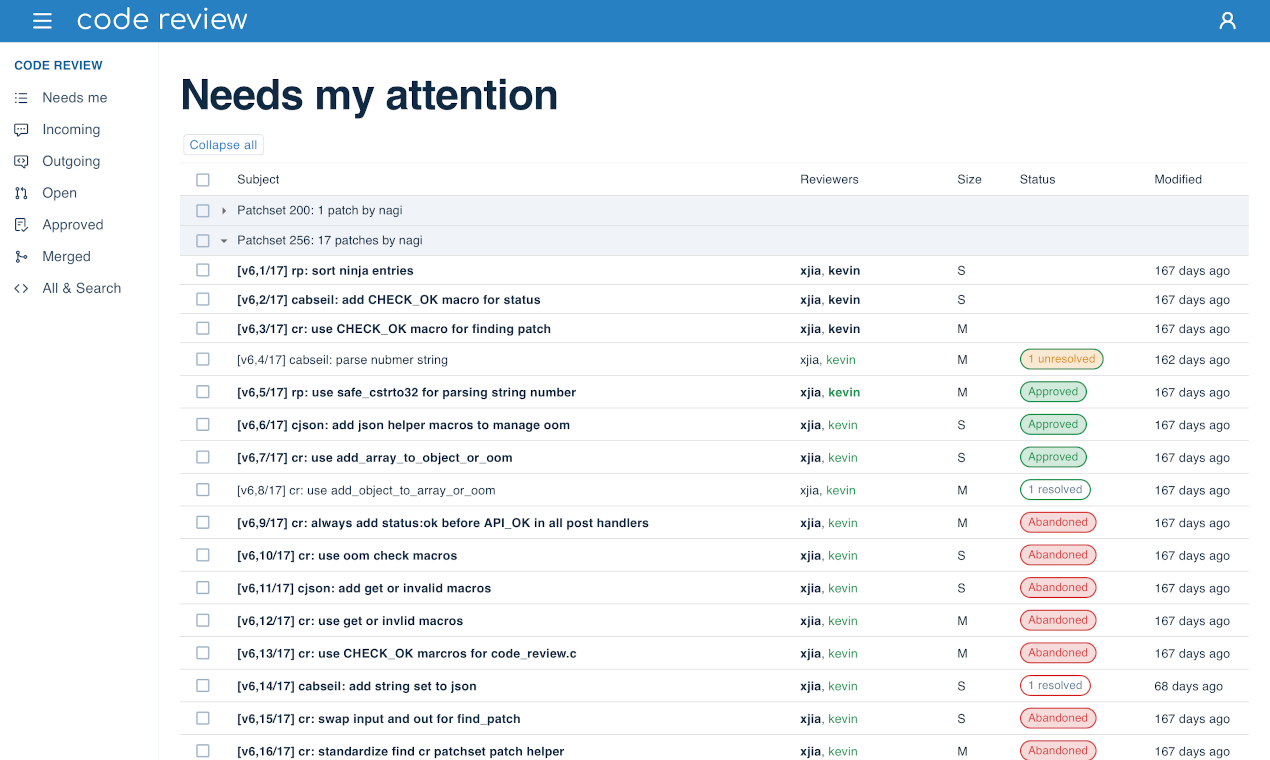Click Approved badge on [v6,5/17] row
The width and height of the screenshot is (1270, 760).
pos(1053,392)
